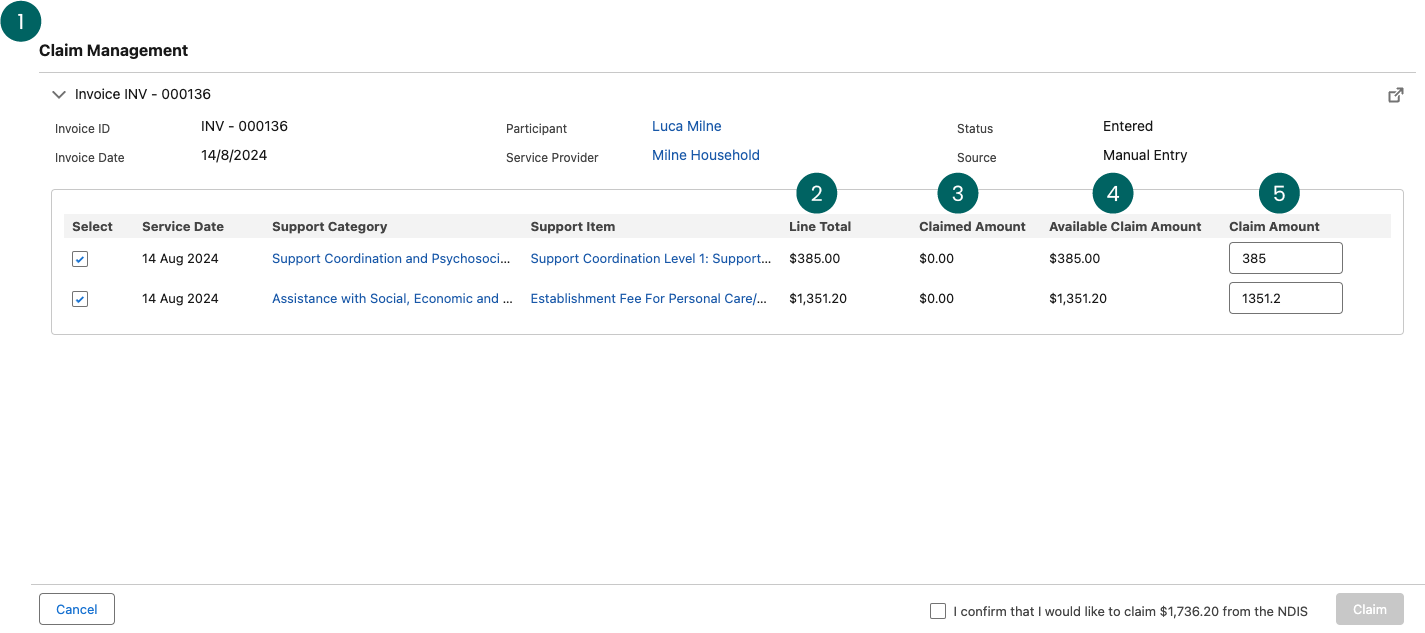The width and height of the screenshot is (1425, 633).
Task: Deselect the Establishment Fee line item checkbox
Action: pos(80,299)
